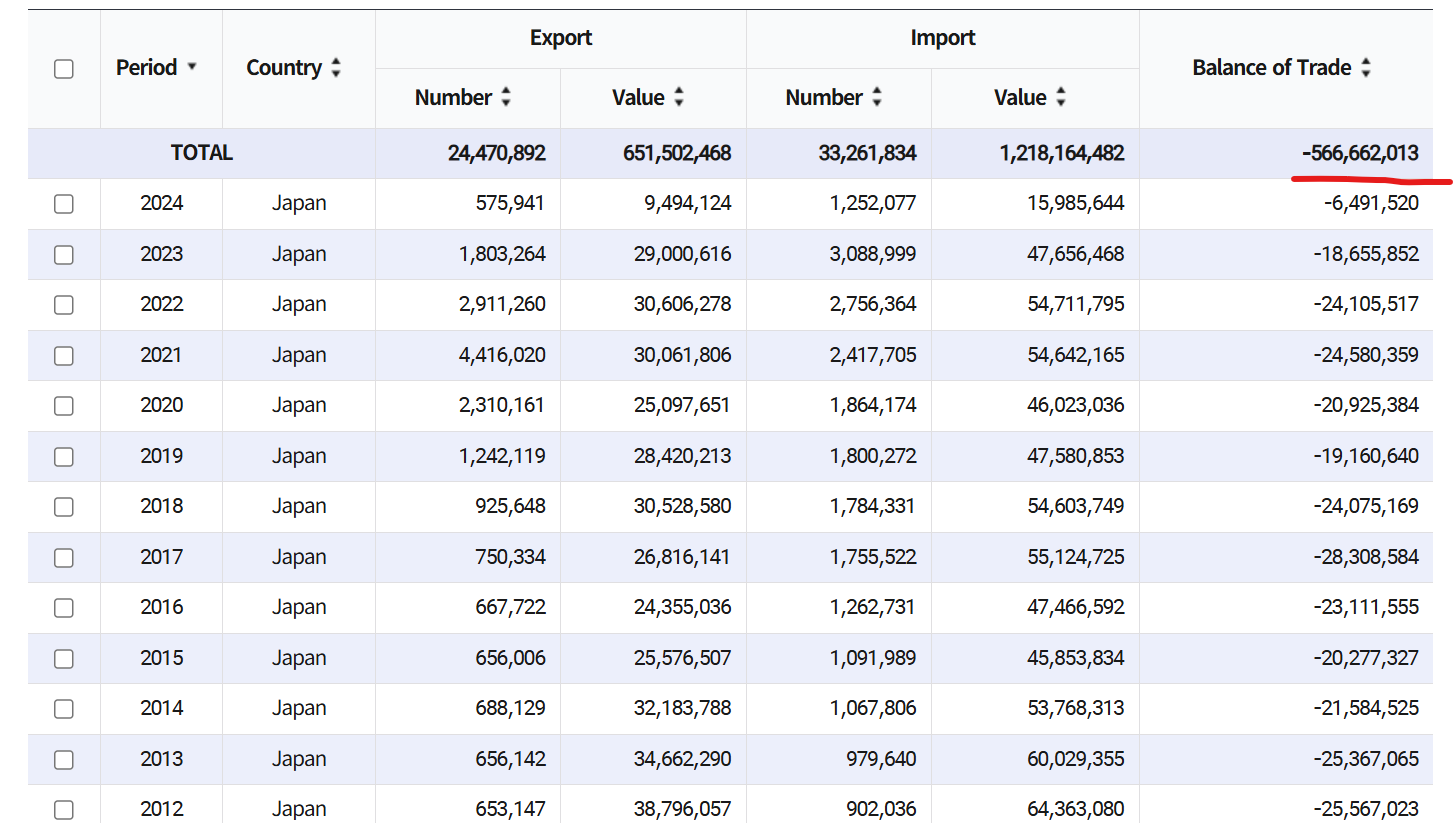
Task: Click the Import column group header
Action: tap(942, 38)
